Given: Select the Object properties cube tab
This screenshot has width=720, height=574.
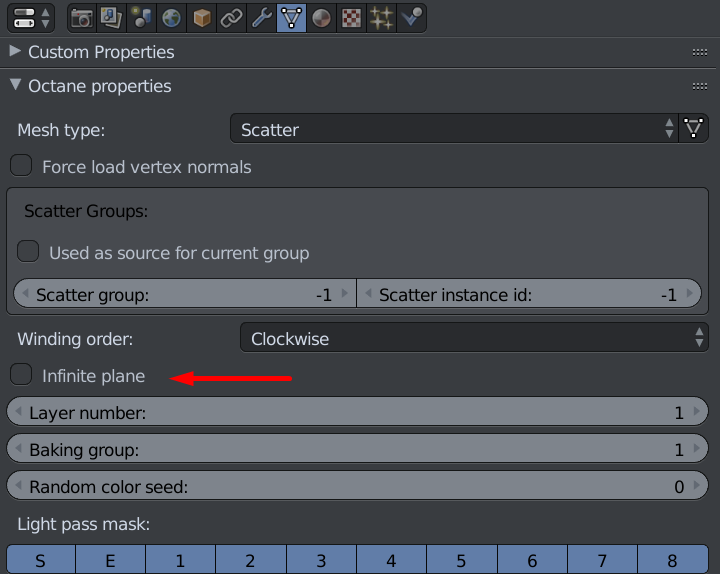Looking at the screenshot, I should 202,17.
